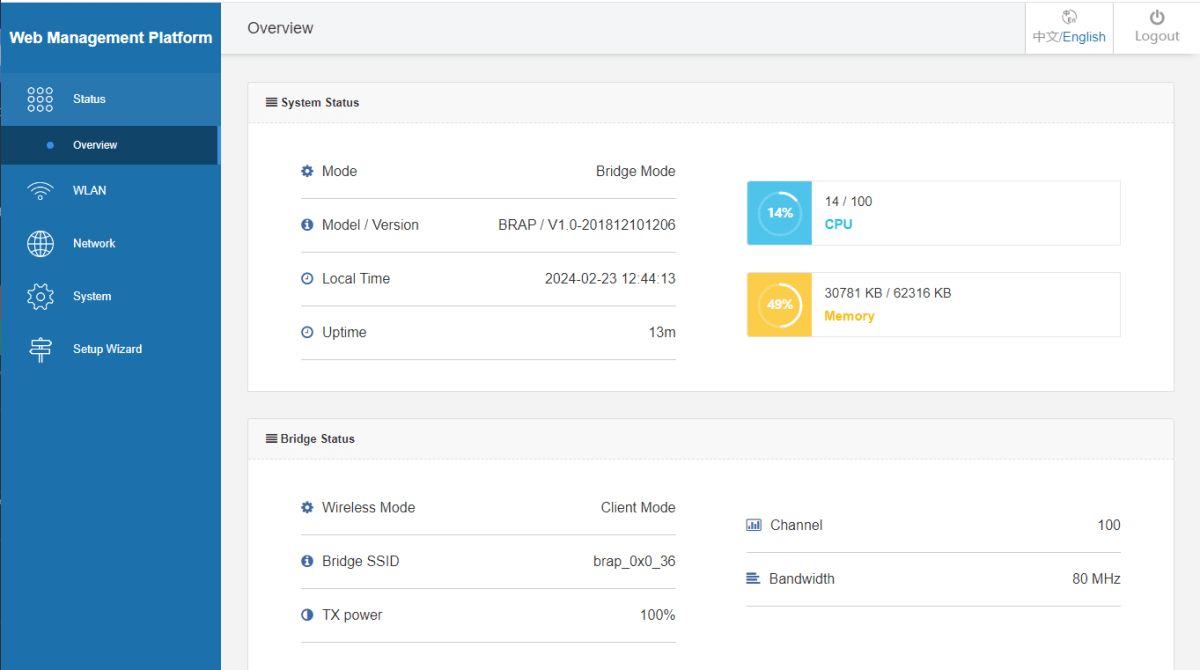Click the Status grid icon in sidebar
The height and width of the screenshot is (670, 1200).
click(x=40, y=99)
